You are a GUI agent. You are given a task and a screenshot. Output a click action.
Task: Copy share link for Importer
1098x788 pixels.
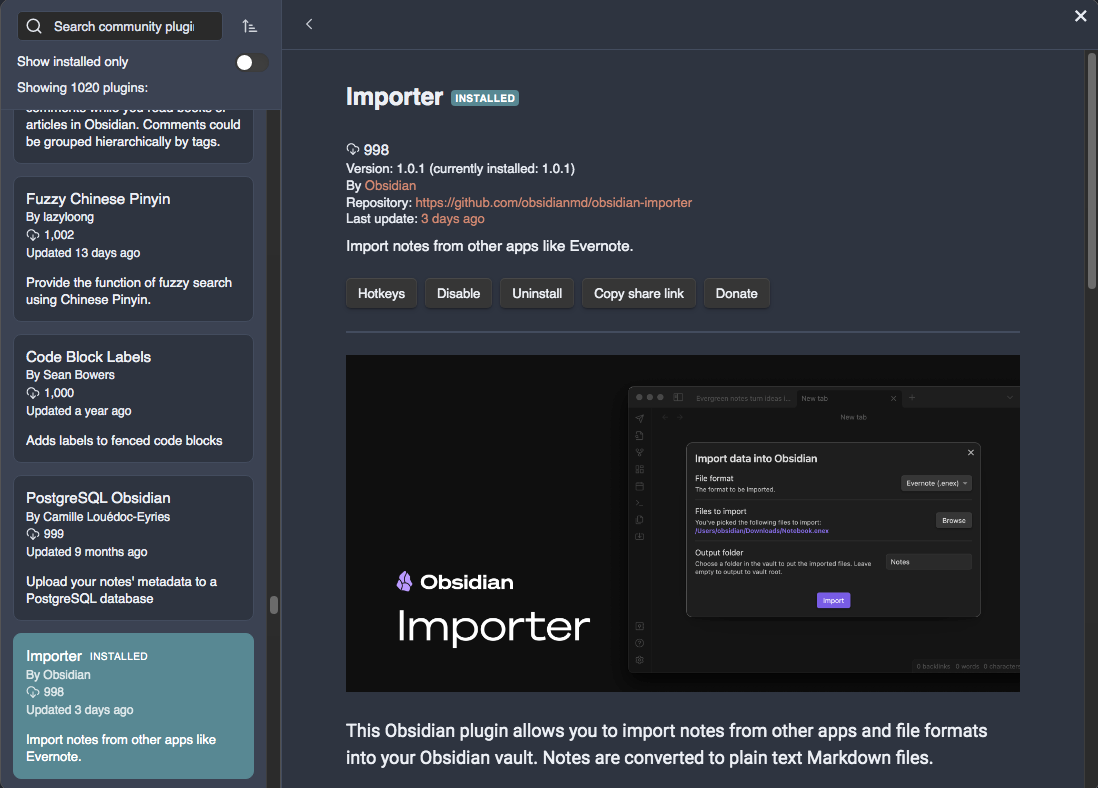(638, 293)
